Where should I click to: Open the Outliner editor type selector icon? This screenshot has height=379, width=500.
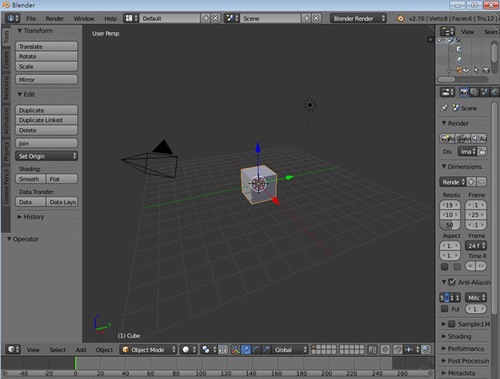(447, 32)
